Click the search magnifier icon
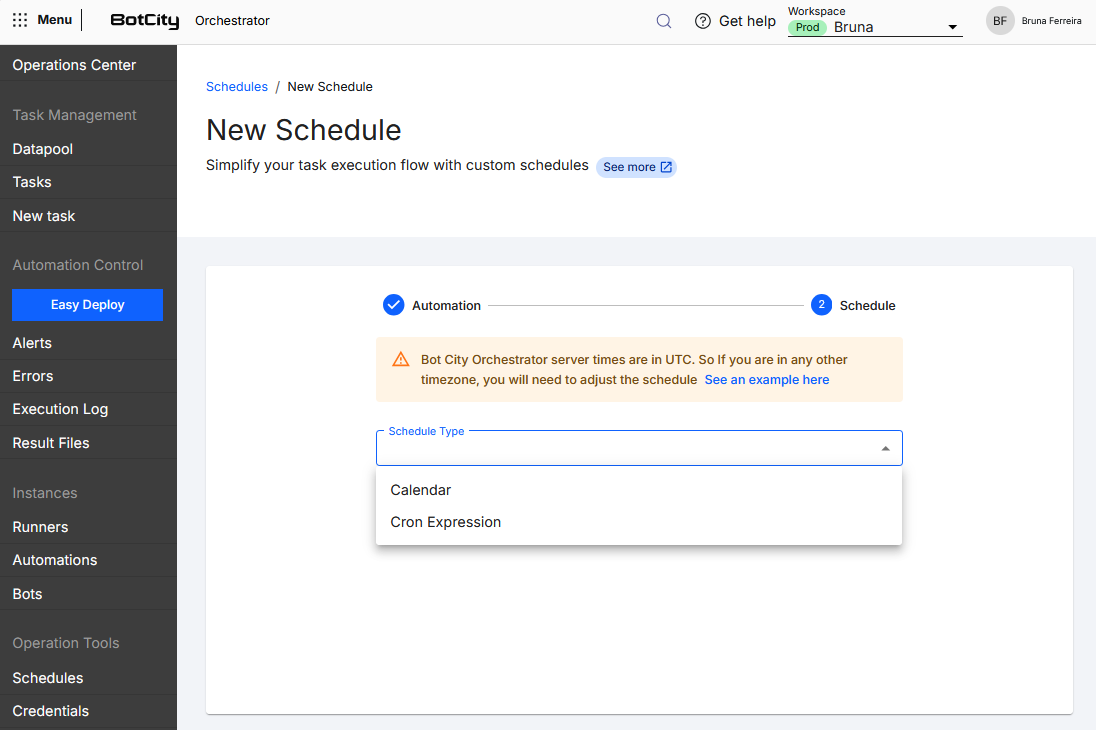This screenshot has height=730, width=1096. point(664,21)
